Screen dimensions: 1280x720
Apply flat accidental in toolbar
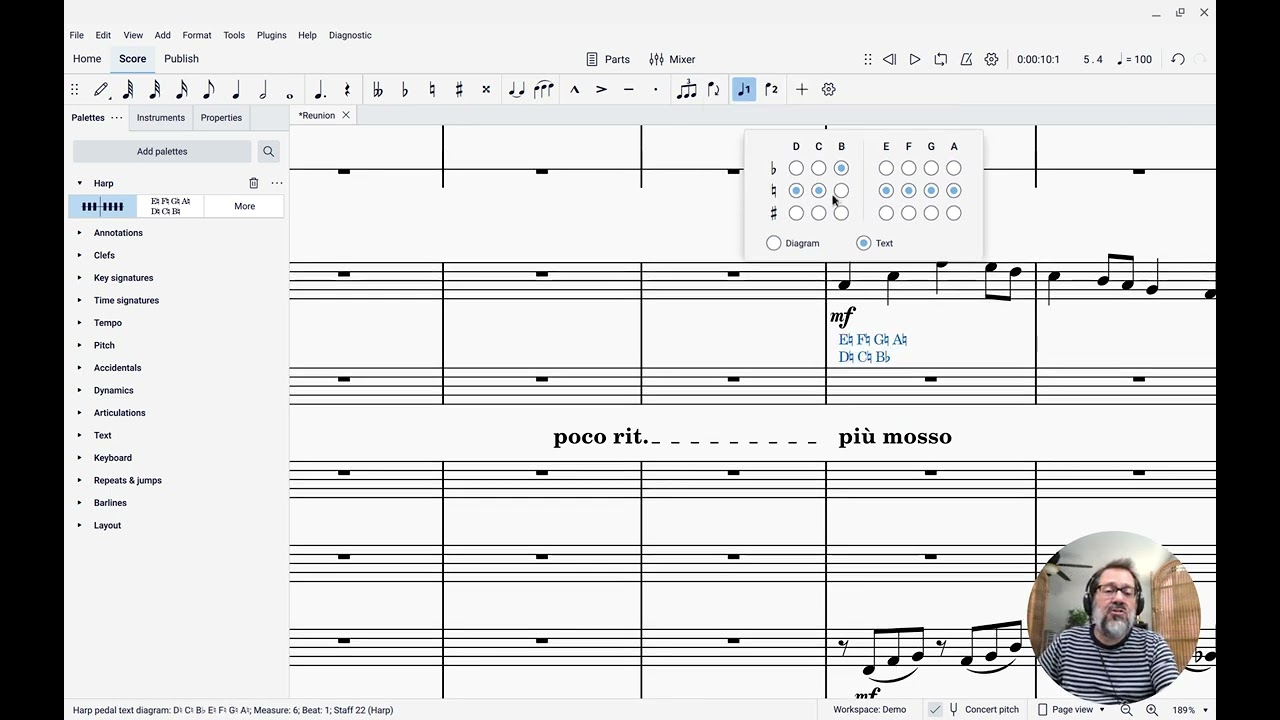point(405,89)
